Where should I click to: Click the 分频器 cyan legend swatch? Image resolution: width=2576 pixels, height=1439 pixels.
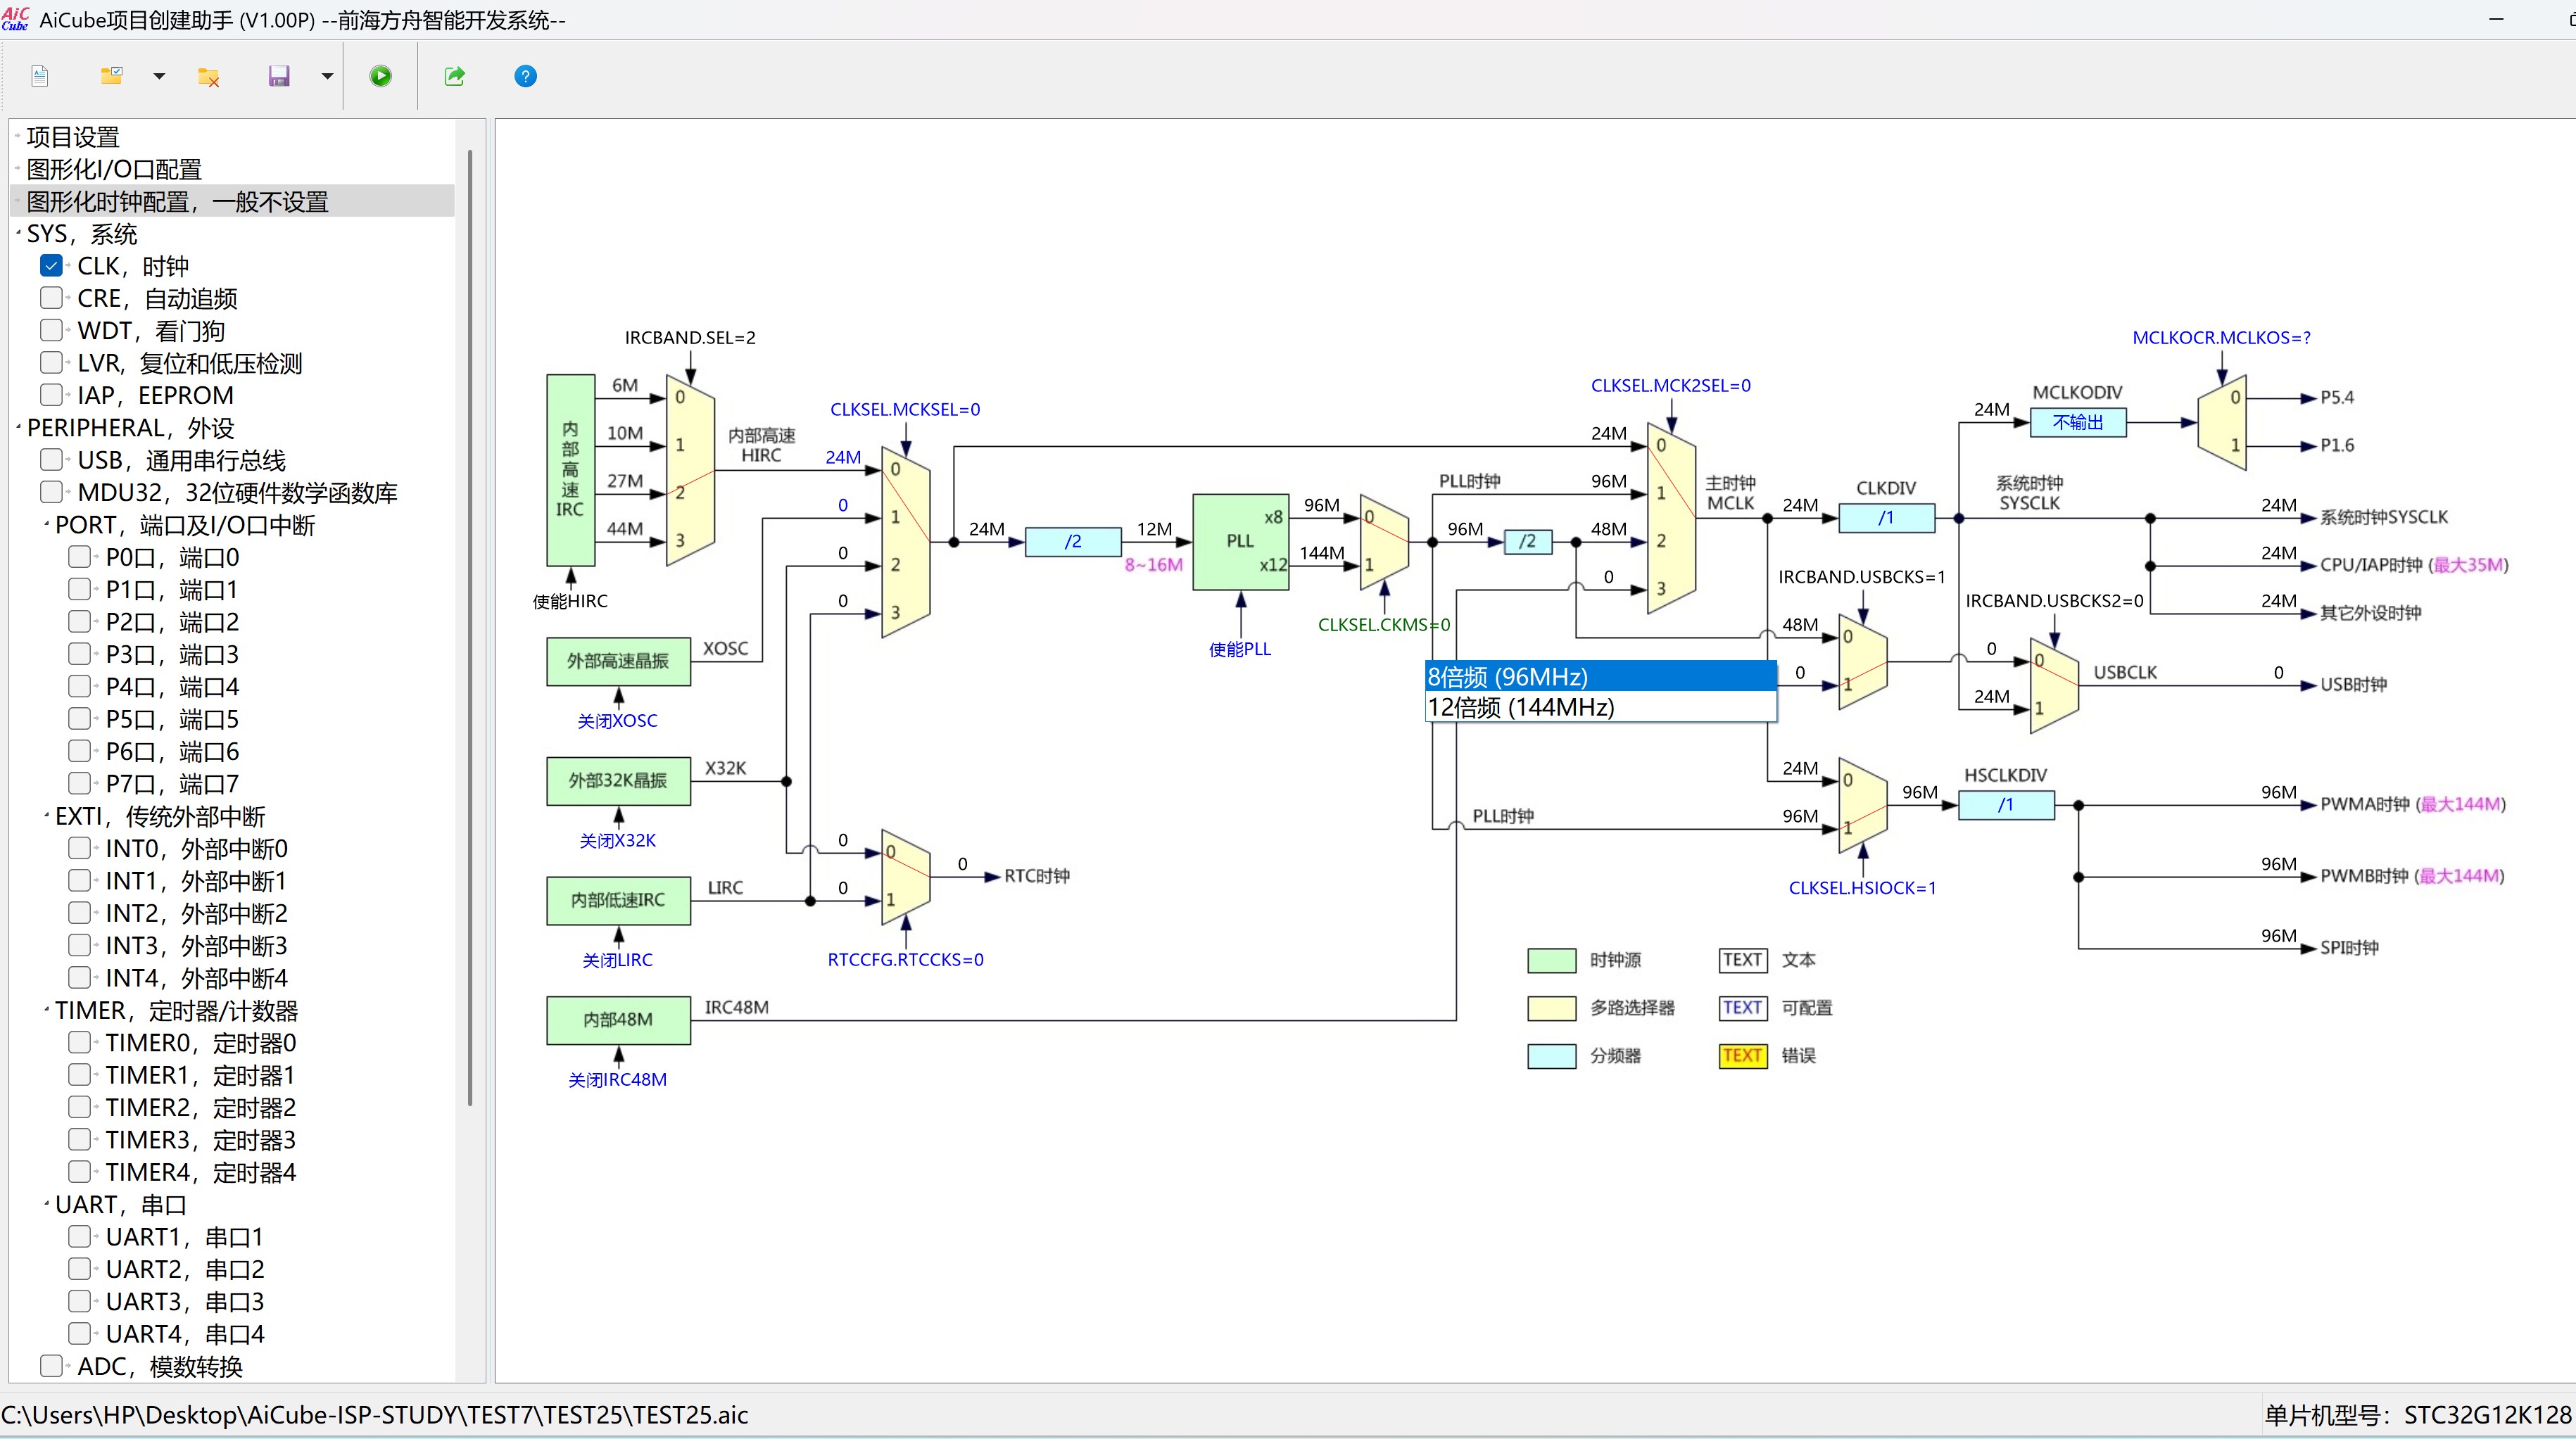(1552, 1056)
